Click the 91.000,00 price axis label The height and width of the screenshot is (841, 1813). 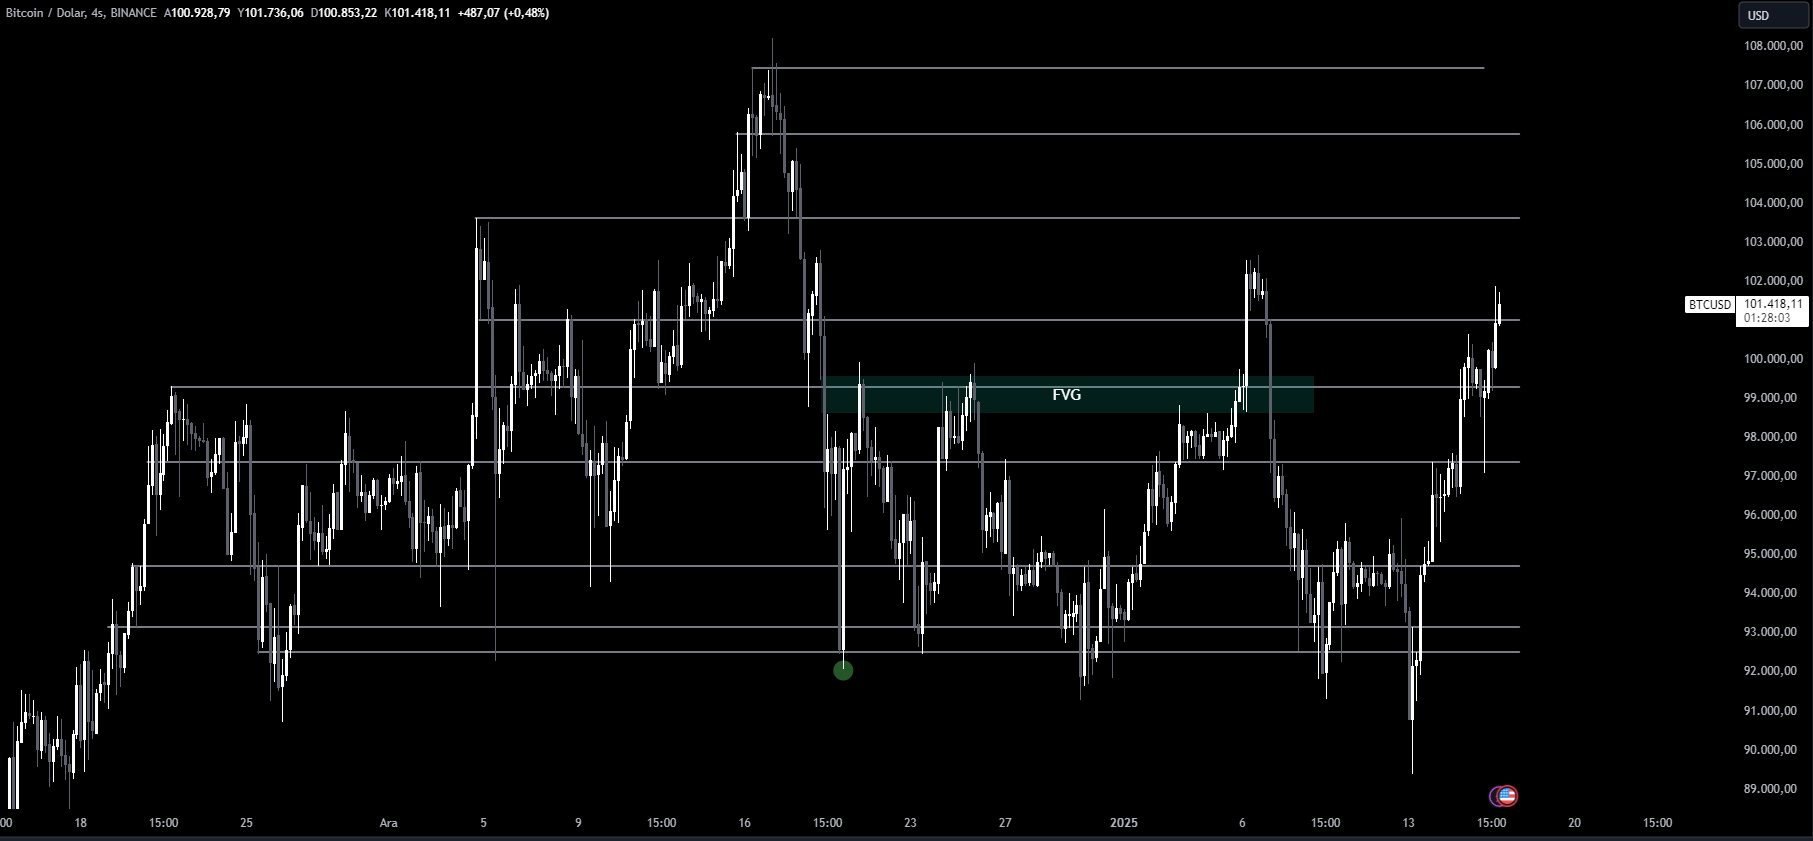click(x=1770, y=711)
